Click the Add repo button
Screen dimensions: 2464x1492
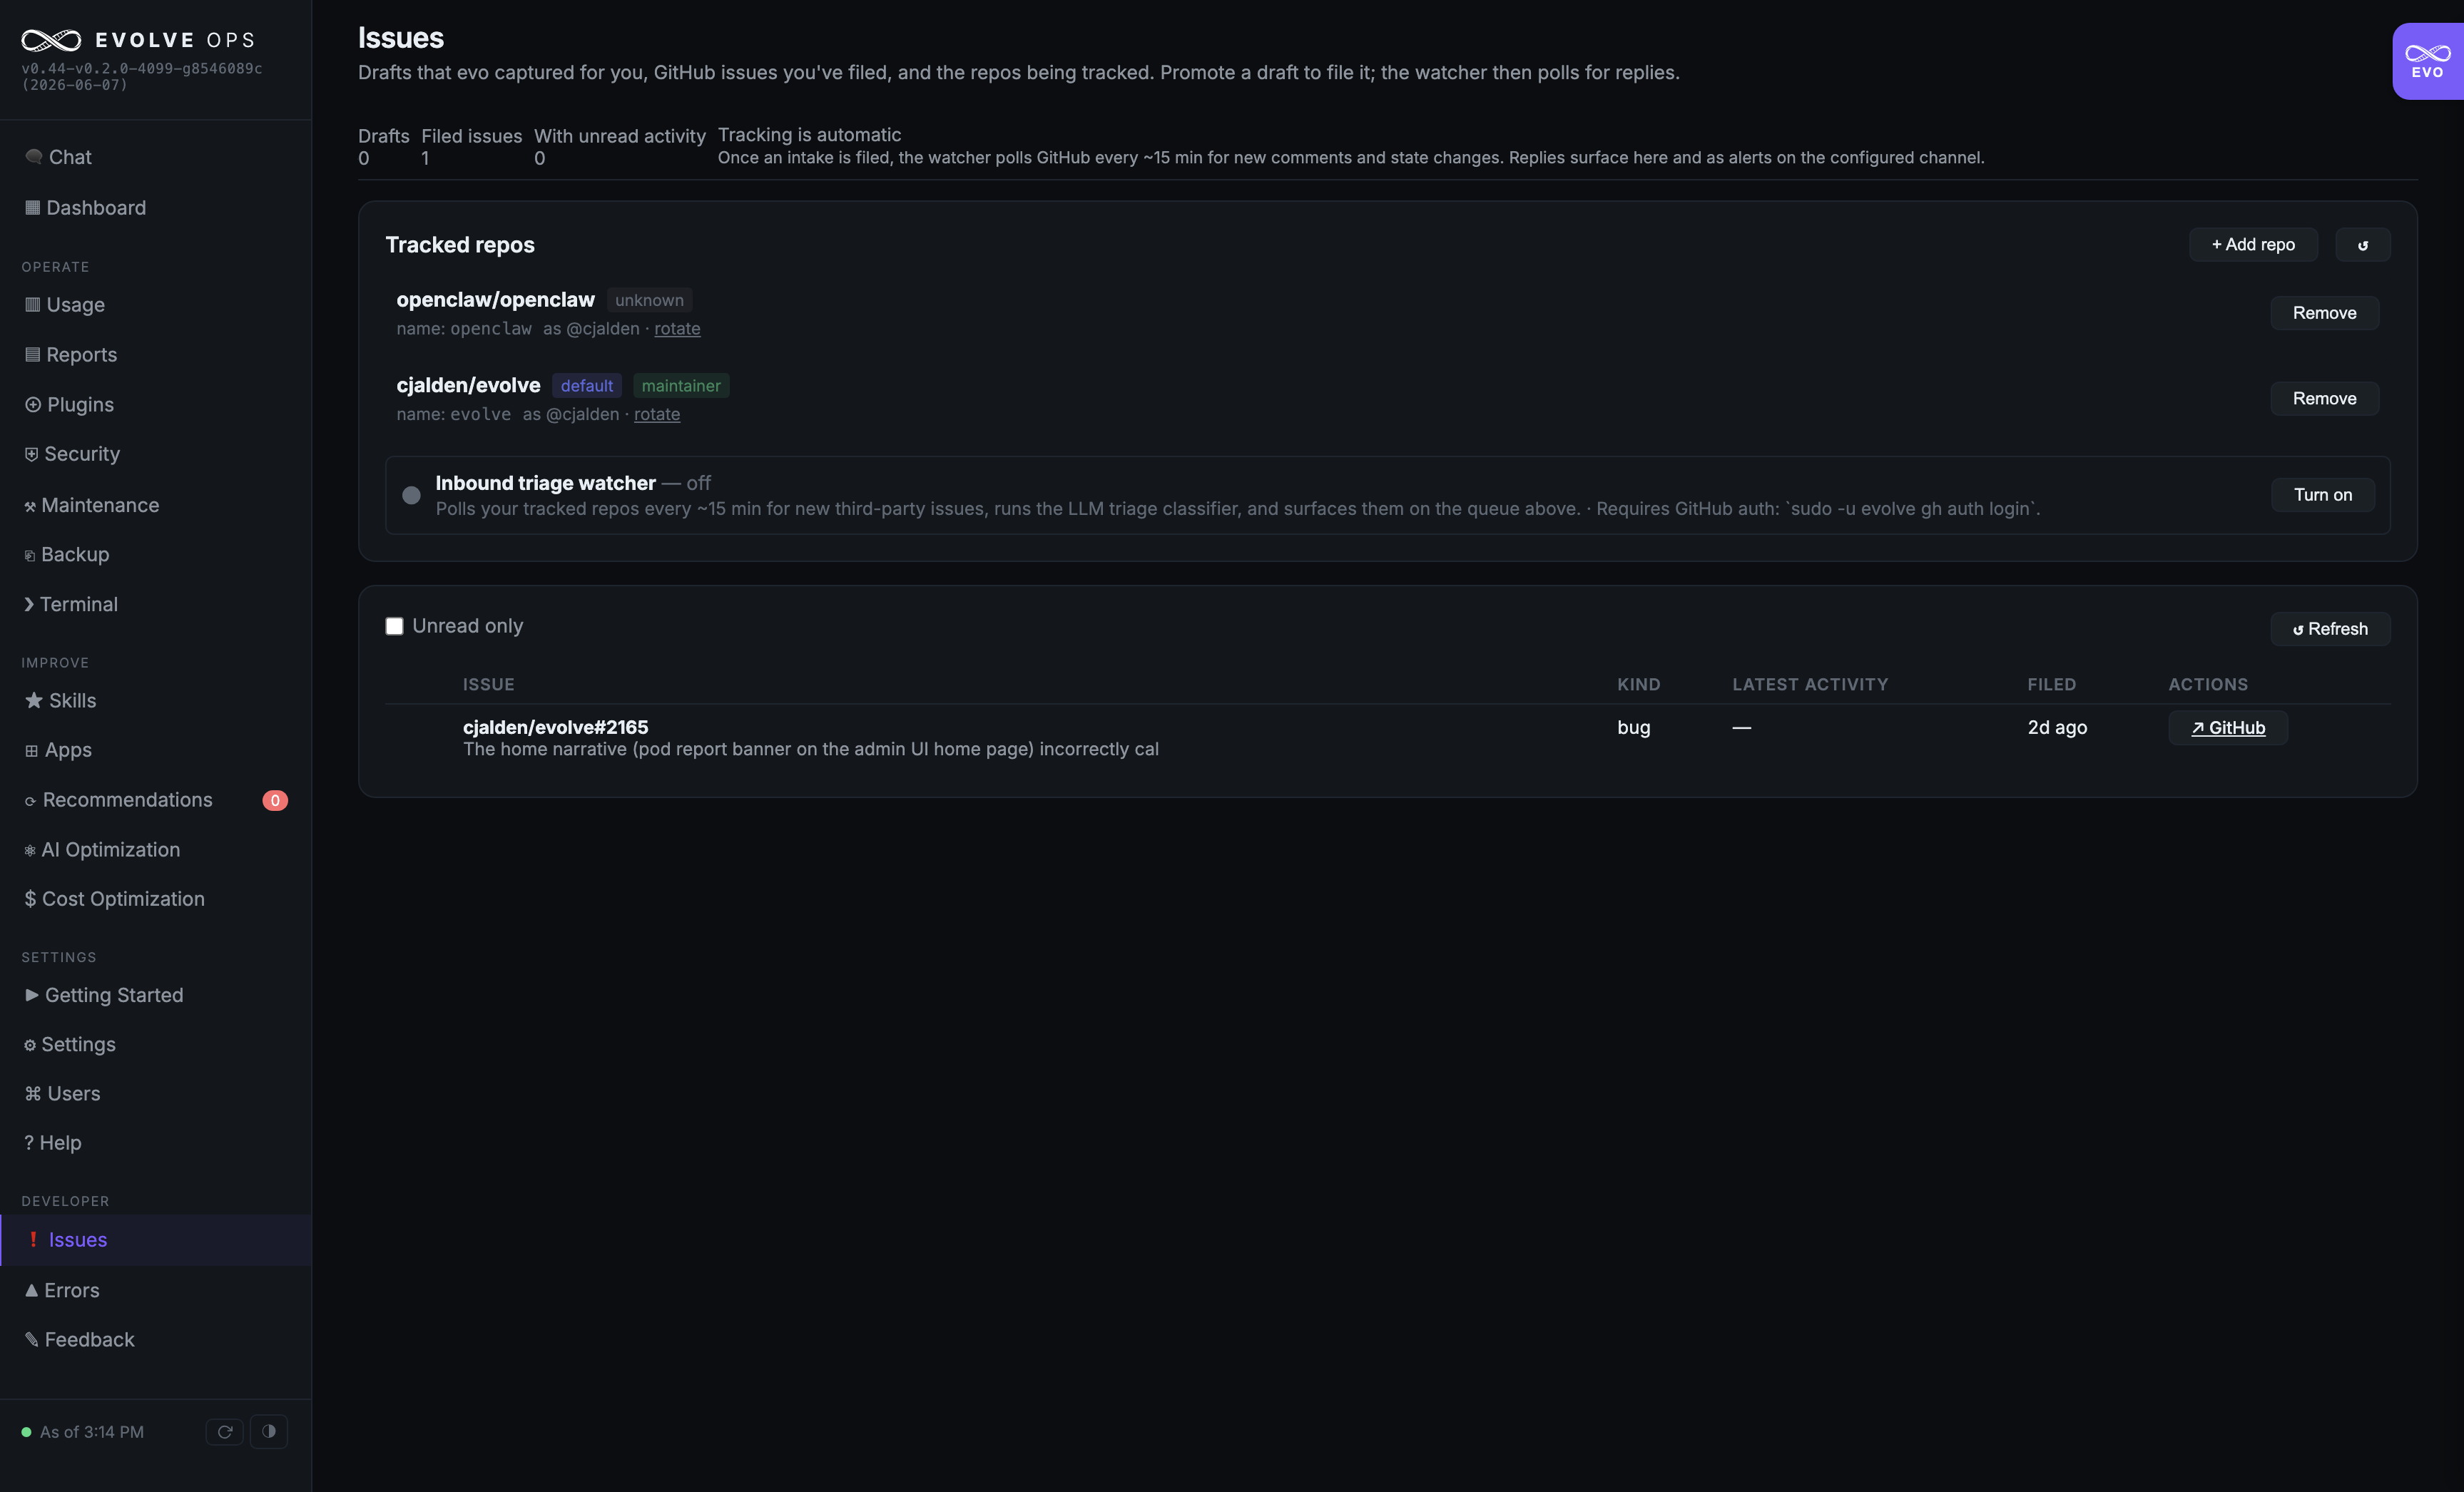[x=2253, y=245]
